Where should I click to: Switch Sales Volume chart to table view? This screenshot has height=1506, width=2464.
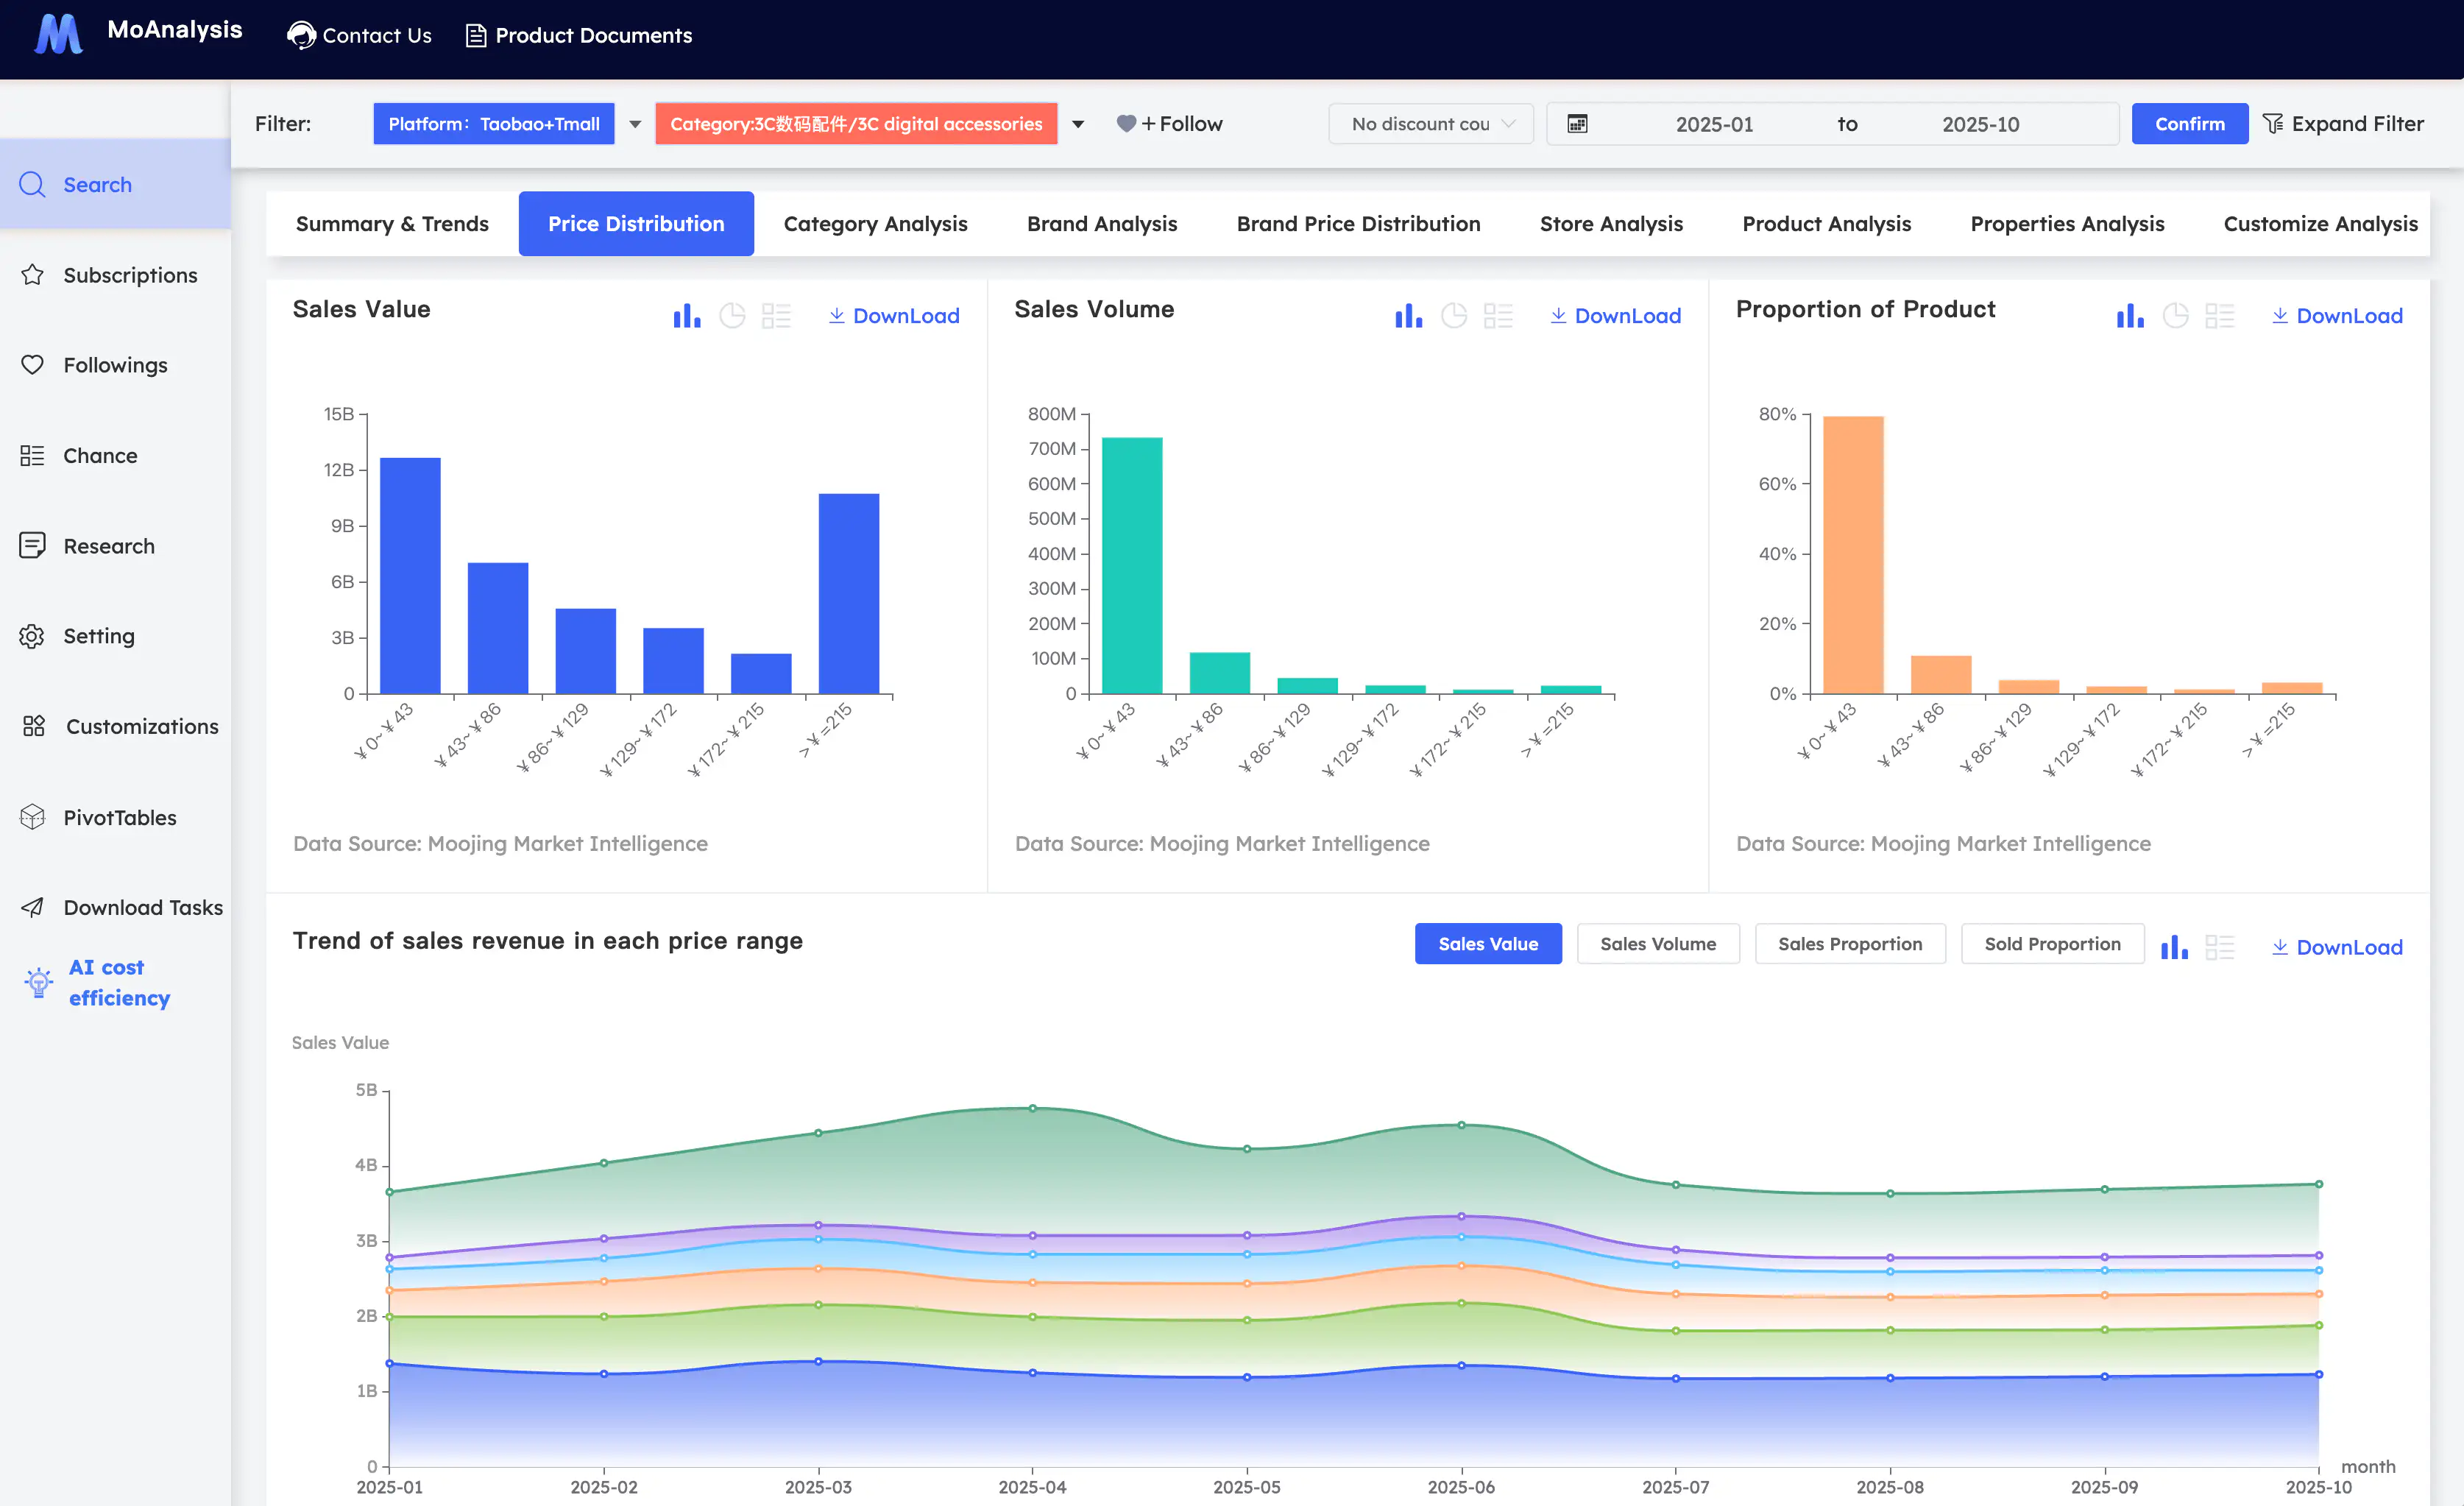pyautogui.click(x=1499, y=315)
